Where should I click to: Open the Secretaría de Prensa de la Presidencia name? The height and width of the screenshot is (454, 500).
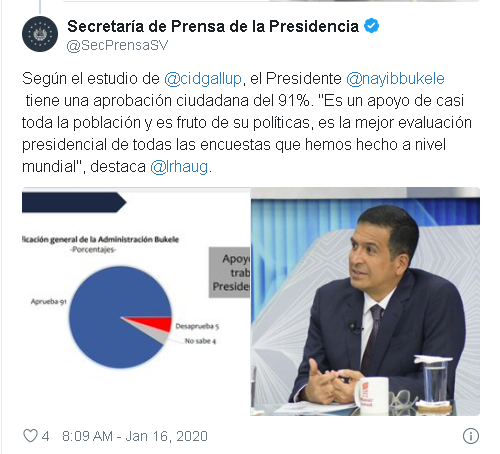(213, 26)
